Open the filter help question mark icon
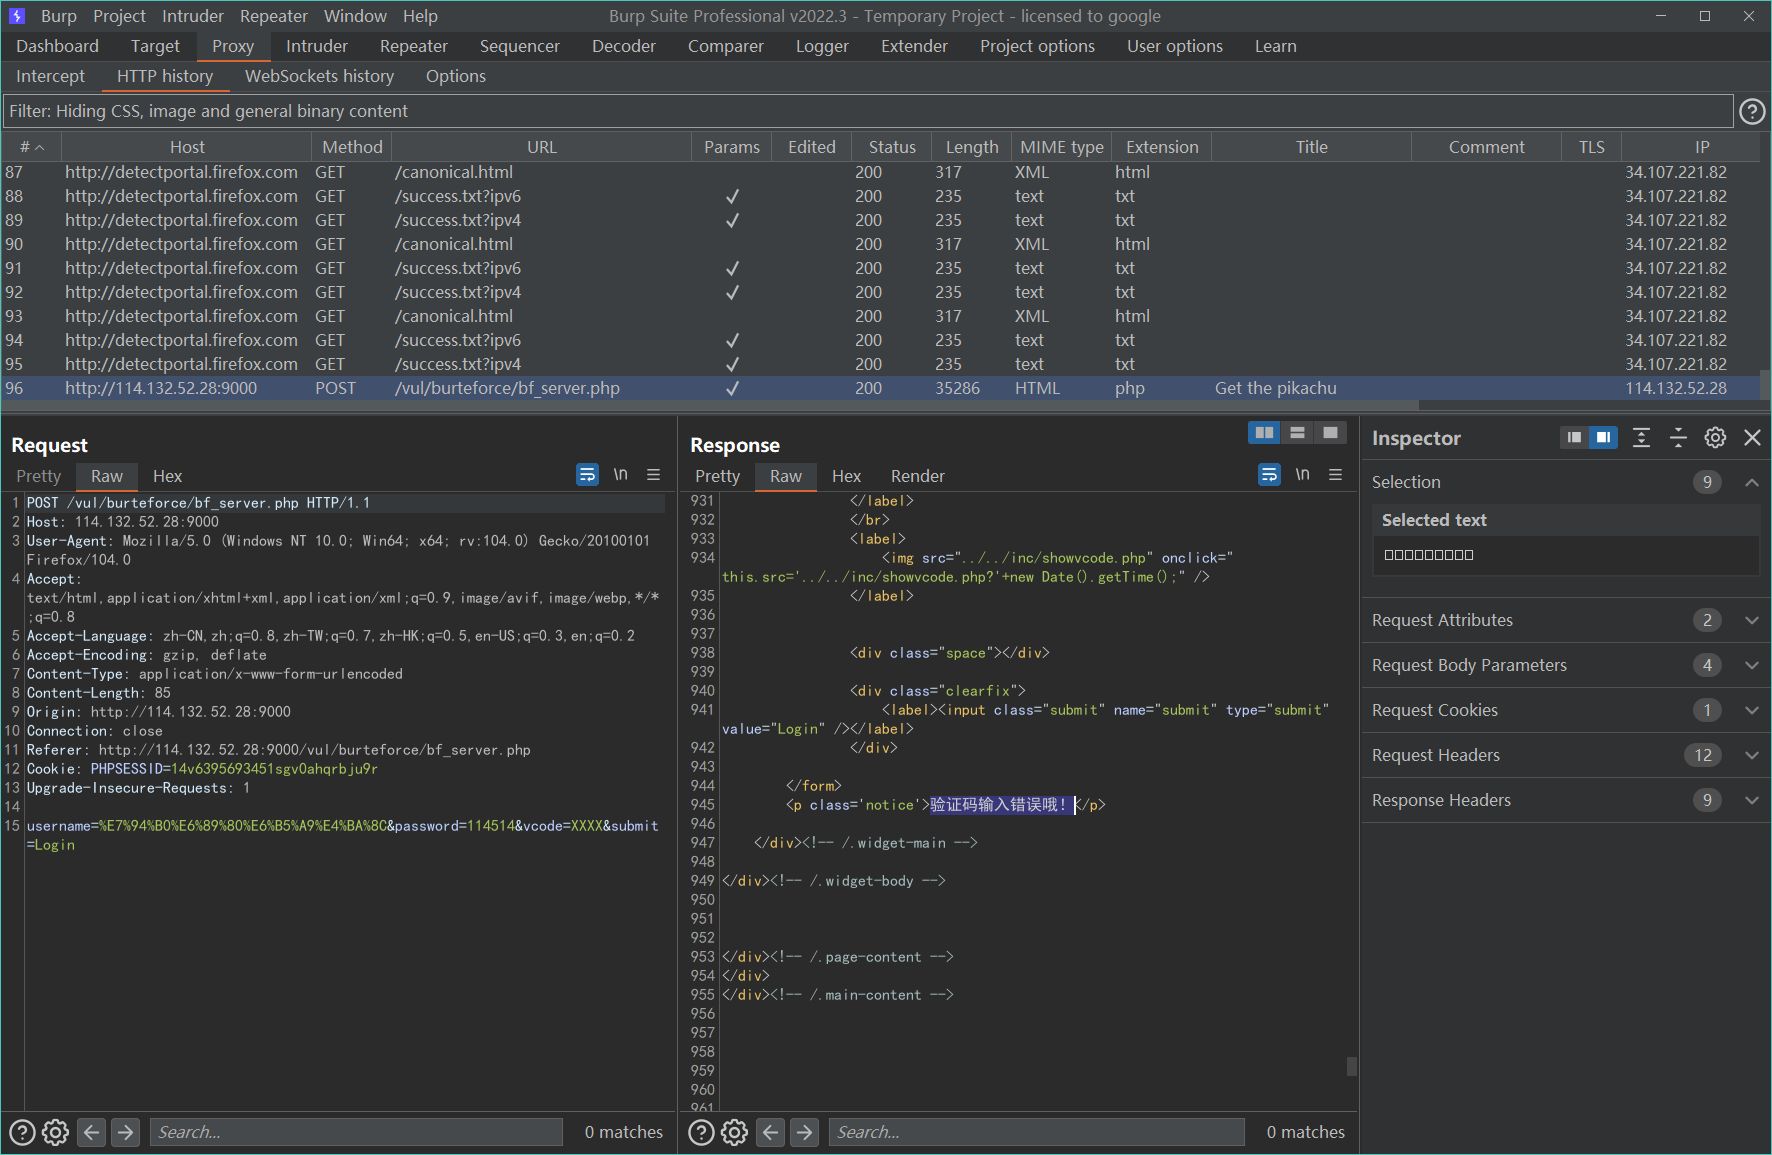Image resolution: width=1772 pixels, height=1155 pixels. tap(1752, 111)
